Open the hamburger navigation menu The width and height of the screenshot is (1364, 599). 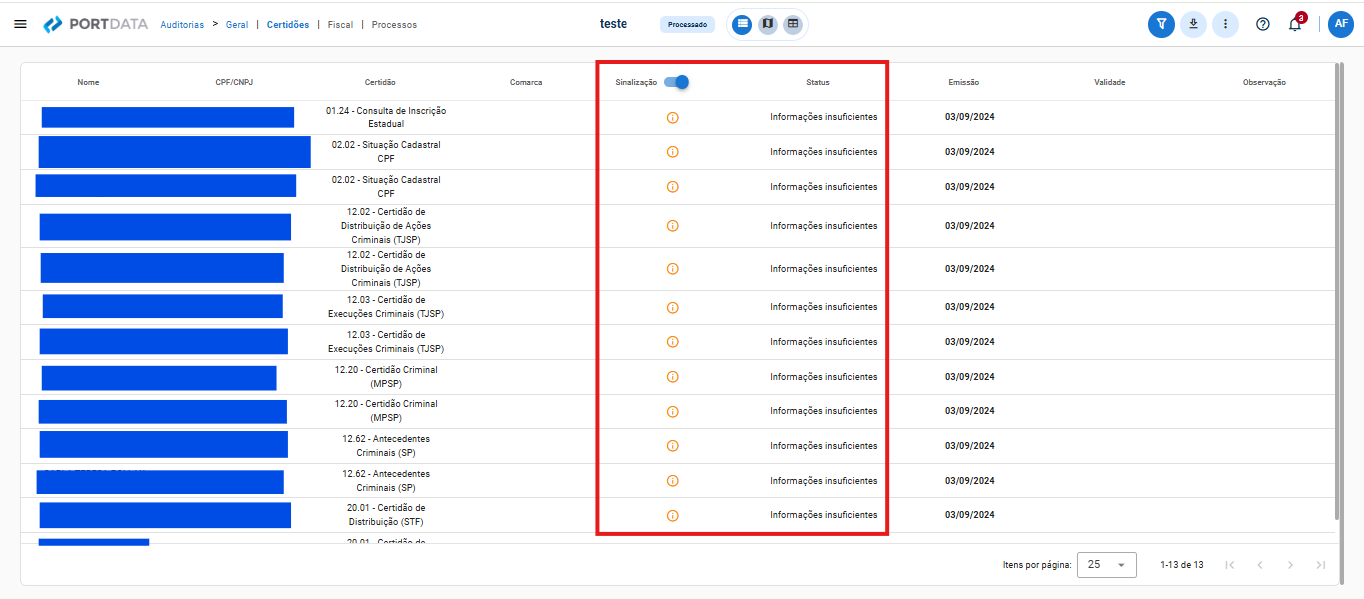tap(20, 24)
